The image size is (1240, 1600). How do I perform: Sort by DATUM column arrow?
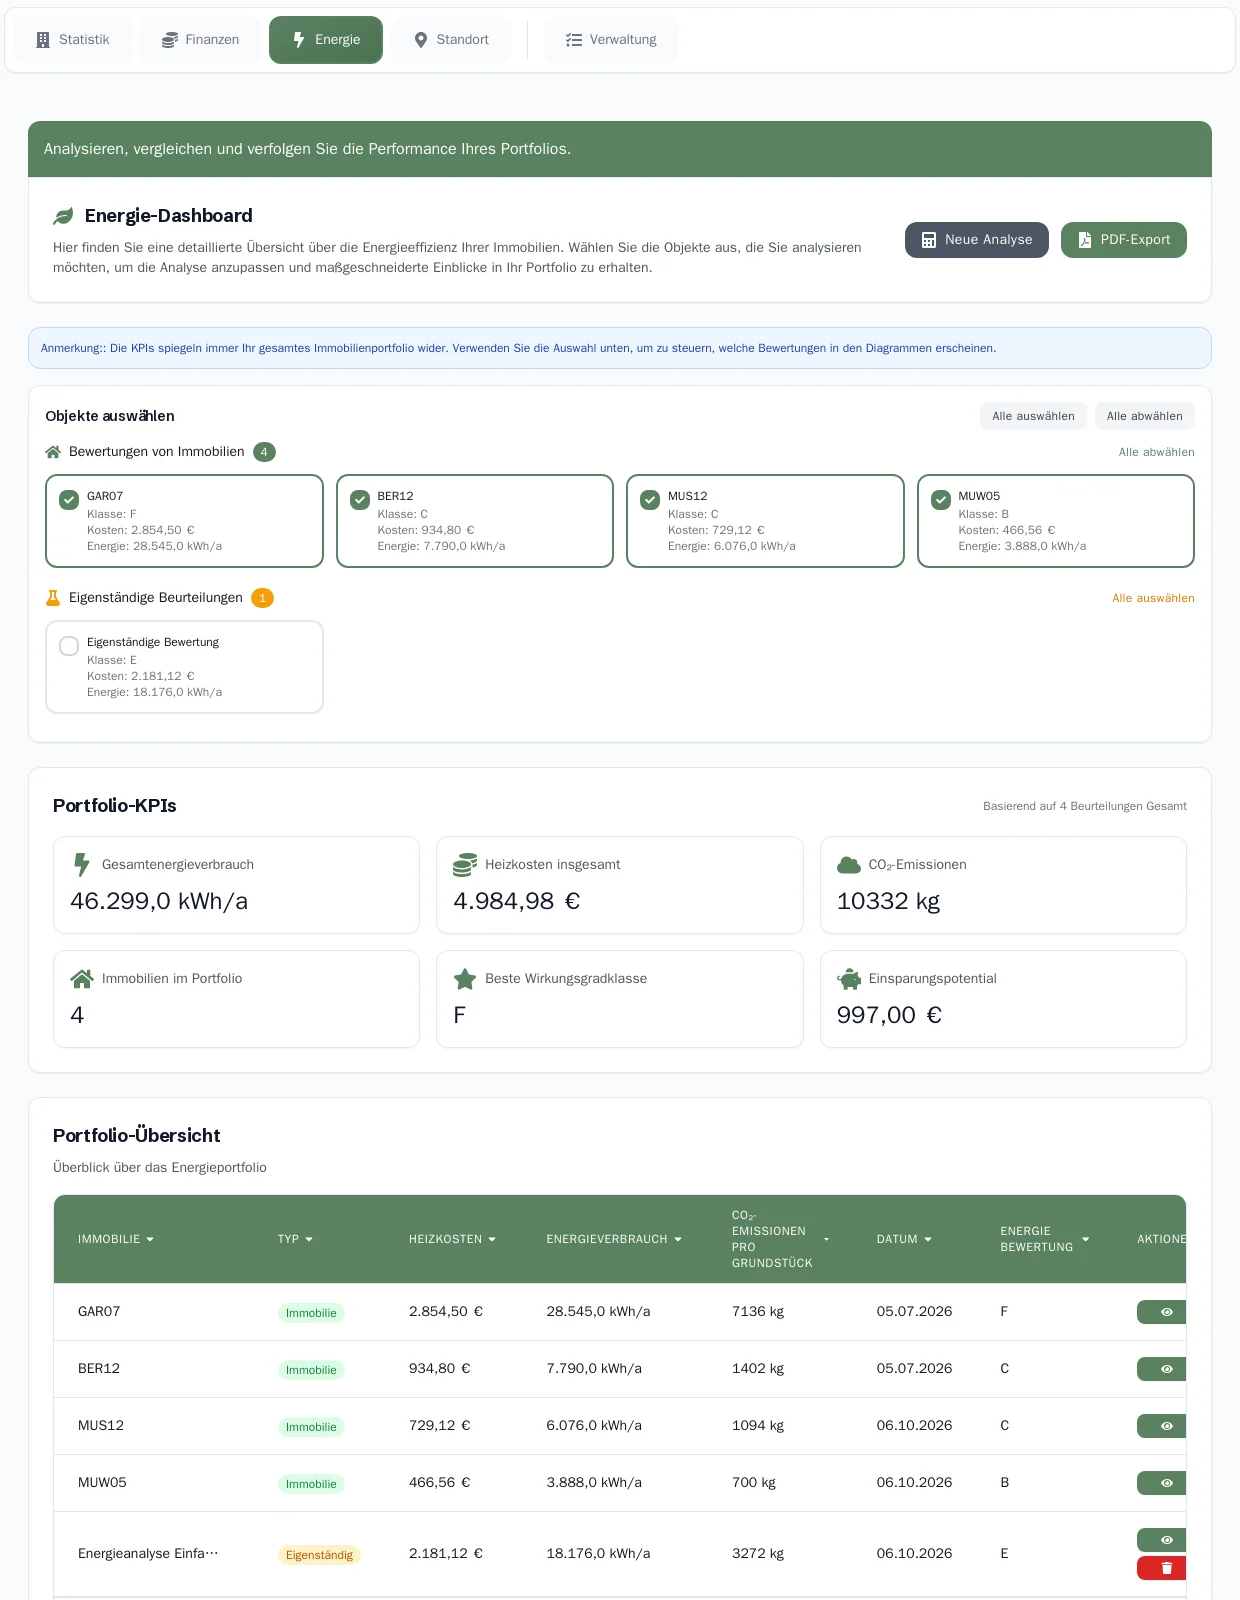point(928,1240)
